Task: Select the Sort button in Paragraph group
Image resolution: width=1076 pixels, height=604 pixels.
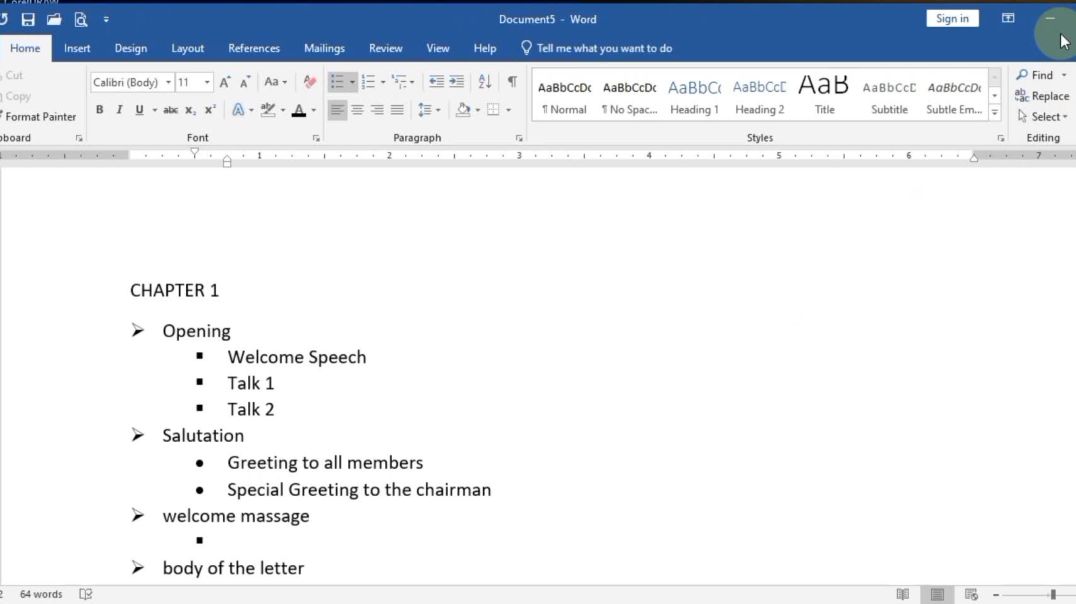Action: click(x=485, y=82)
